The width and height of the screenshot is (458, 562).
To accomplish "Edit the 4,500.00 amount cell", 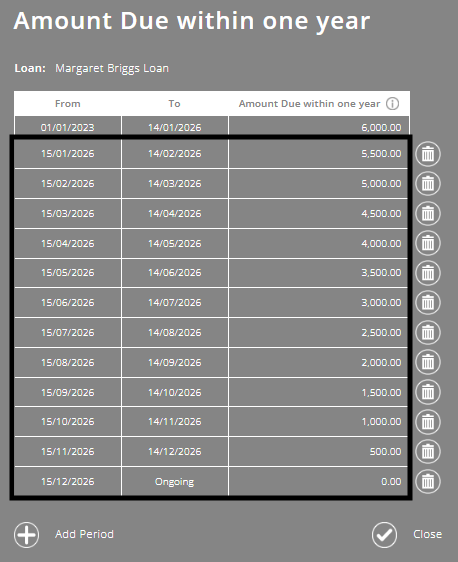I will coord(318,214).
